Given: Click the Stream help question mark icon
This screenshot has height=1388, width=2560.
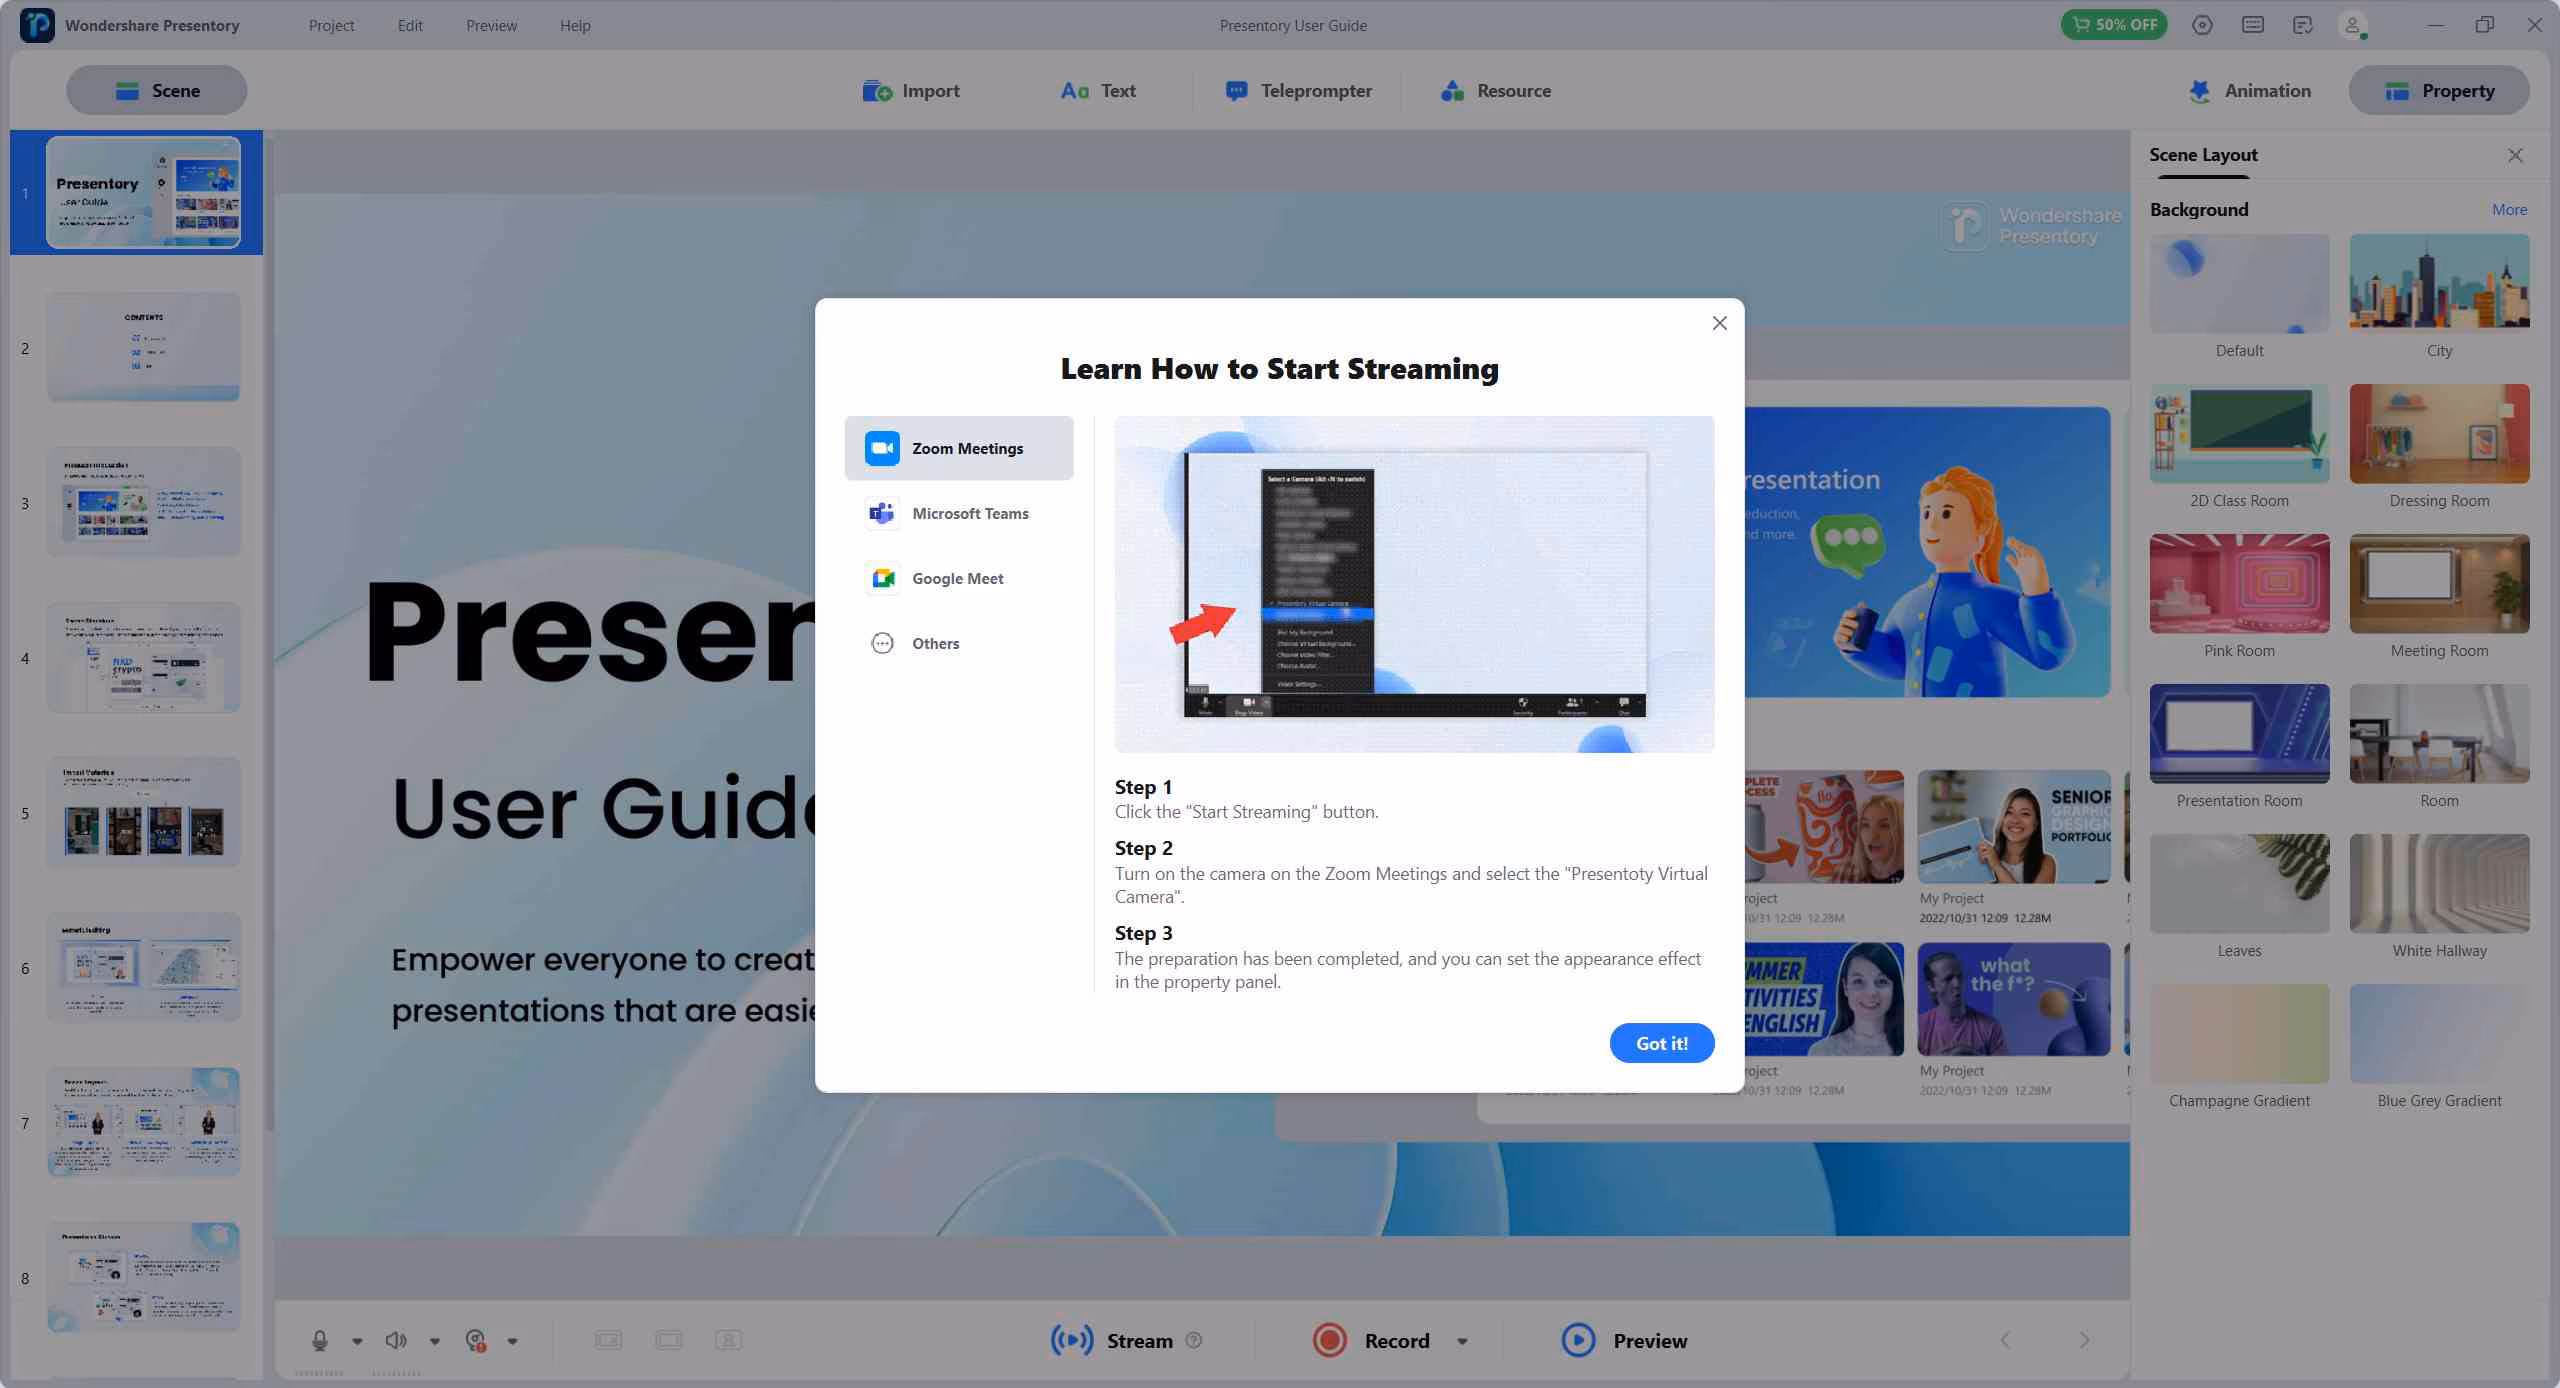Looking at the screenshot, I should (x=1193, y=1340).
